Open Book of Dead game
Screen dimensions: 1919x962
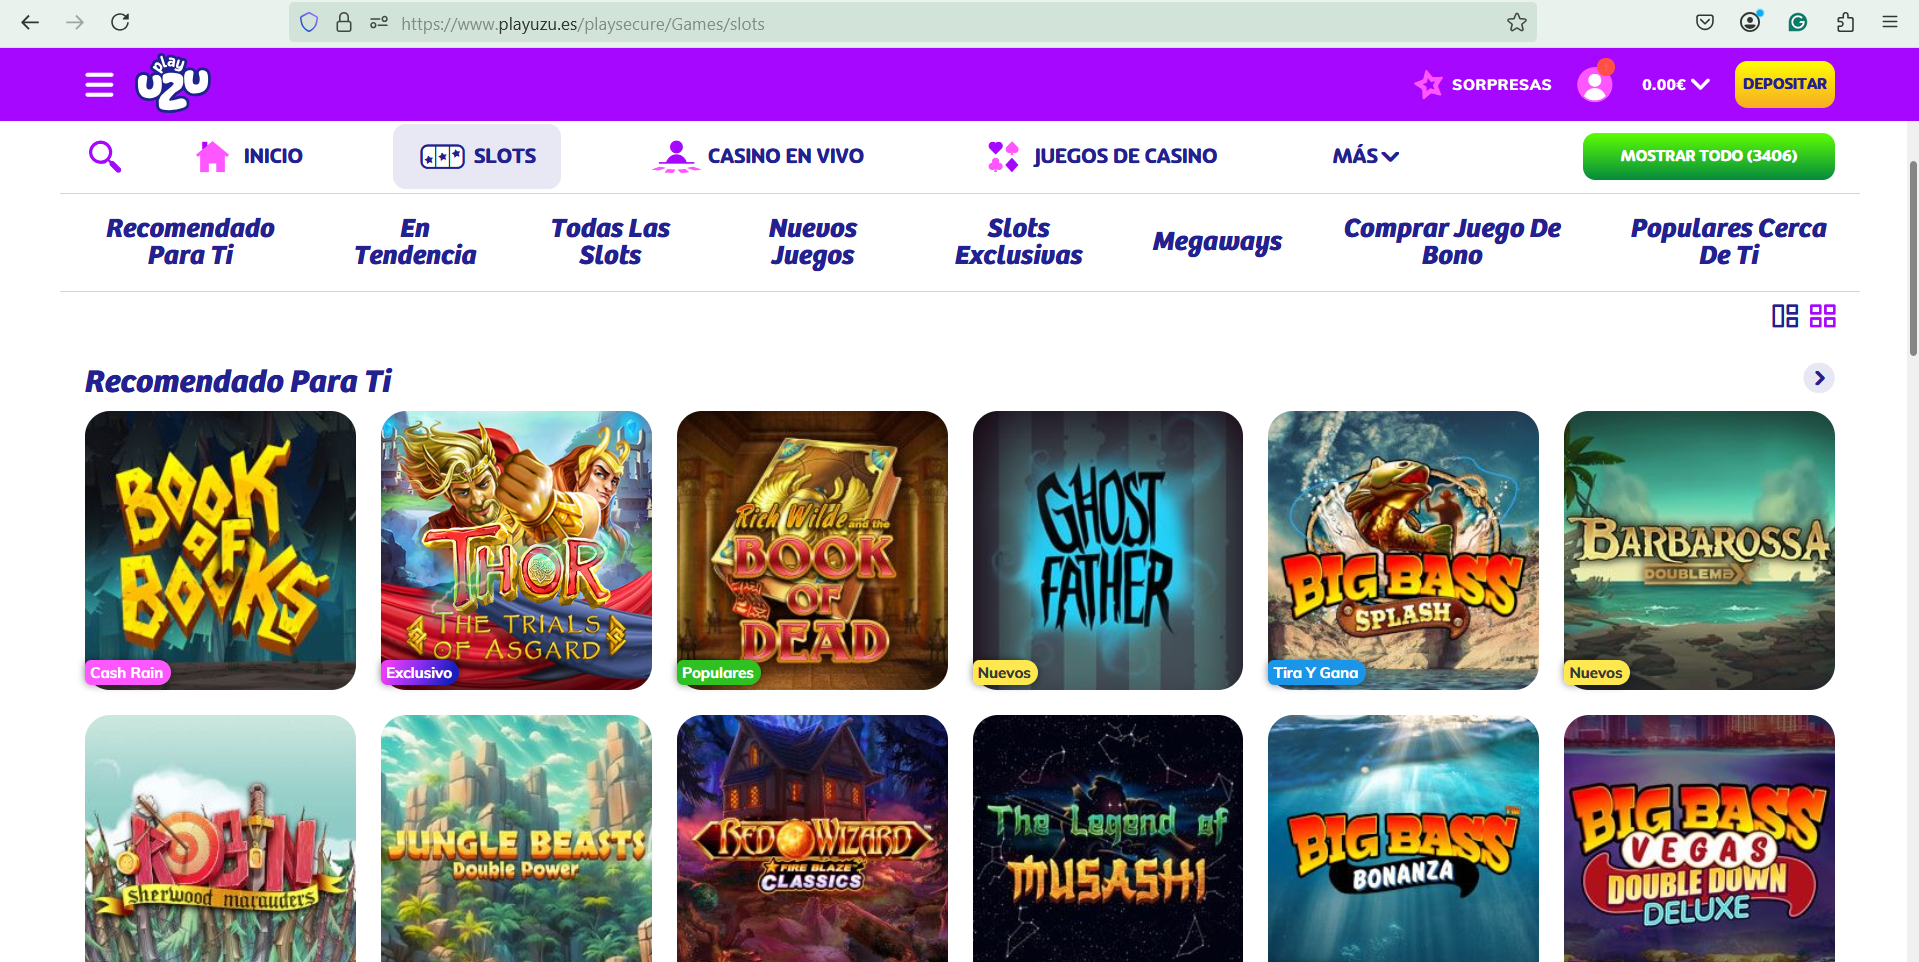812,550
